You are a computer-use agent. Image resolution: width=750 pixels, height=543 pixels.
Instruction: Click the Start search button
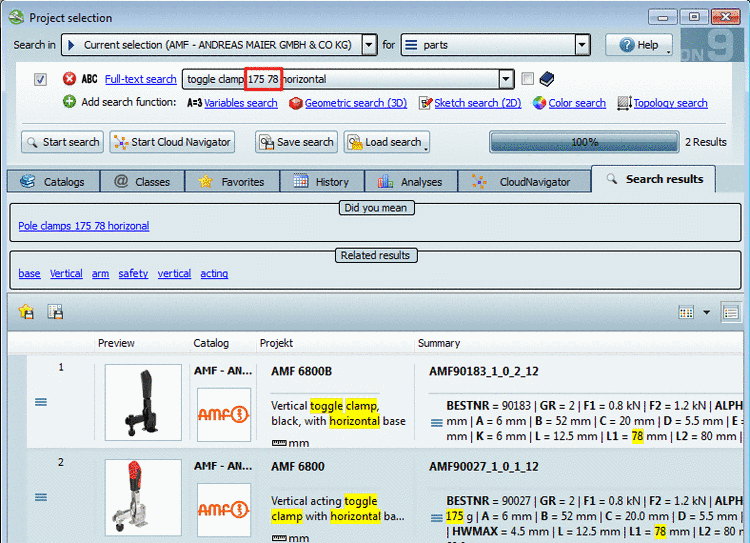point(62,142)
